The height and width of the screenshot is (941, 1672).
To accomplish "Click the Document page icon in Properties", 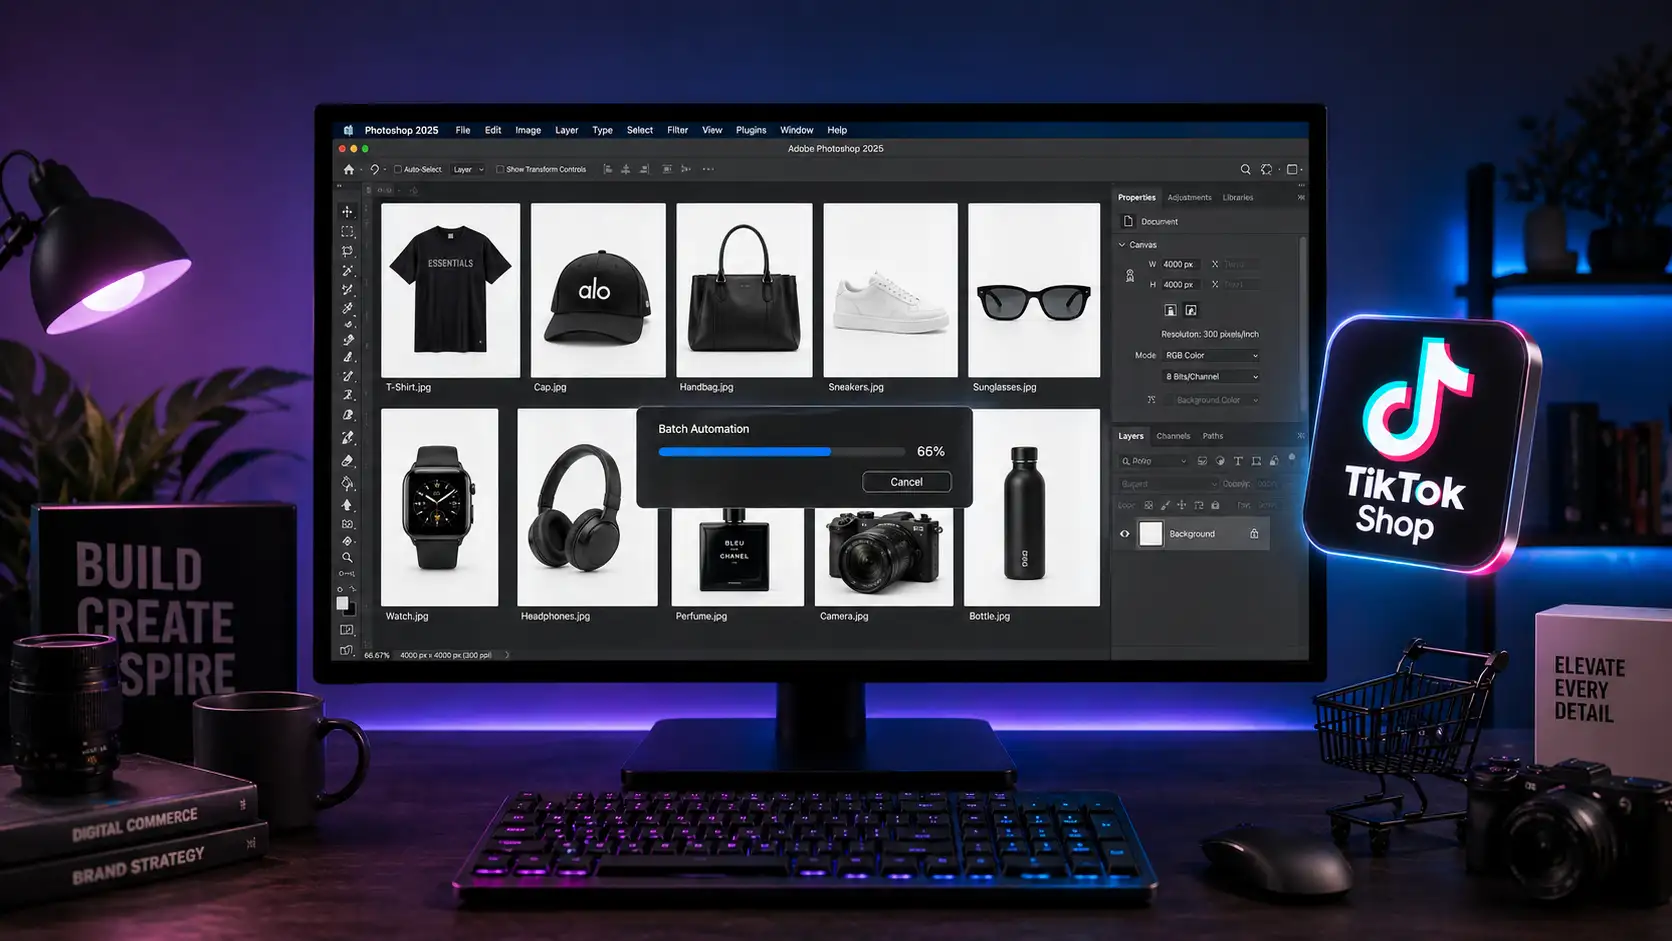I will click(1128, 221).
